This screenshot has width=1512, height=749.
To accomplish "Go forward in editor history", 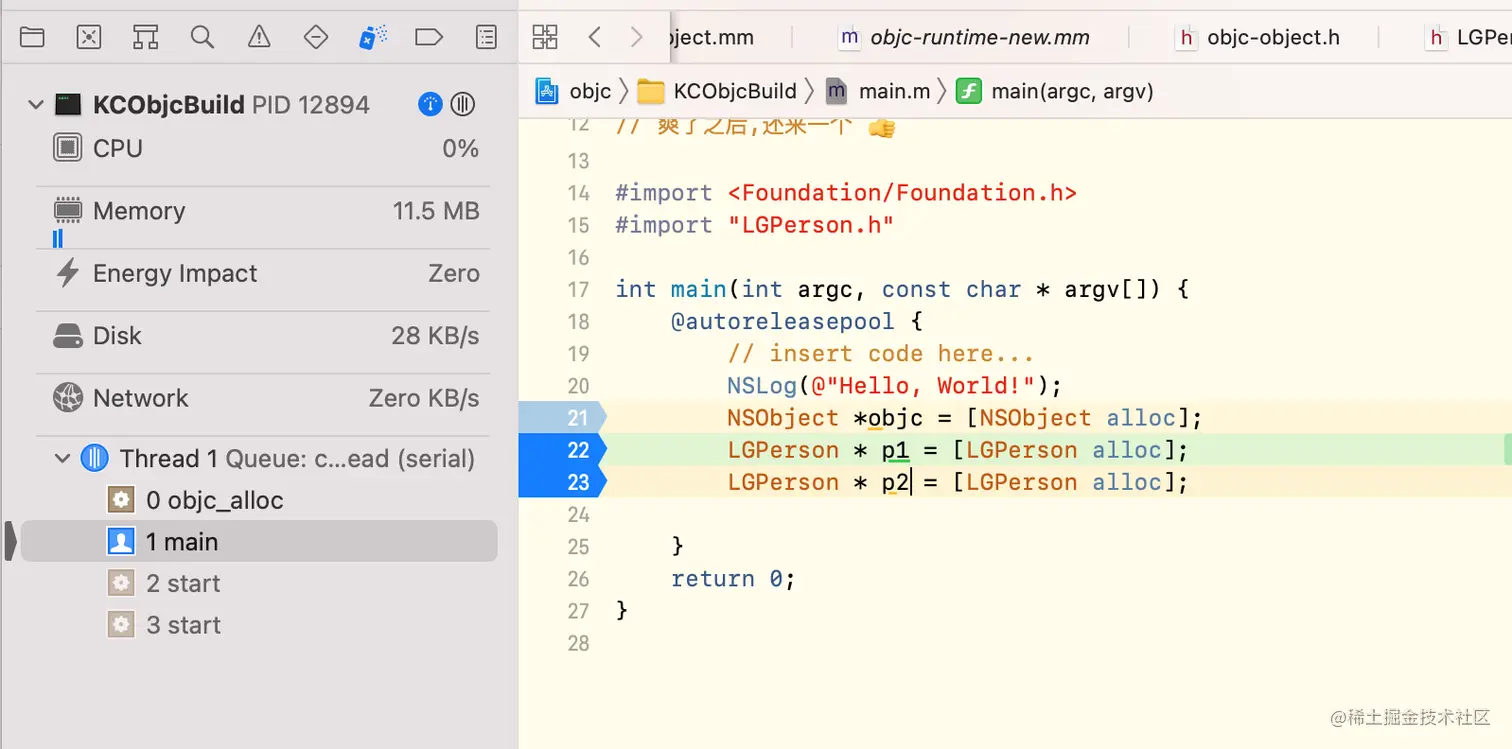I will pos(636,37).
